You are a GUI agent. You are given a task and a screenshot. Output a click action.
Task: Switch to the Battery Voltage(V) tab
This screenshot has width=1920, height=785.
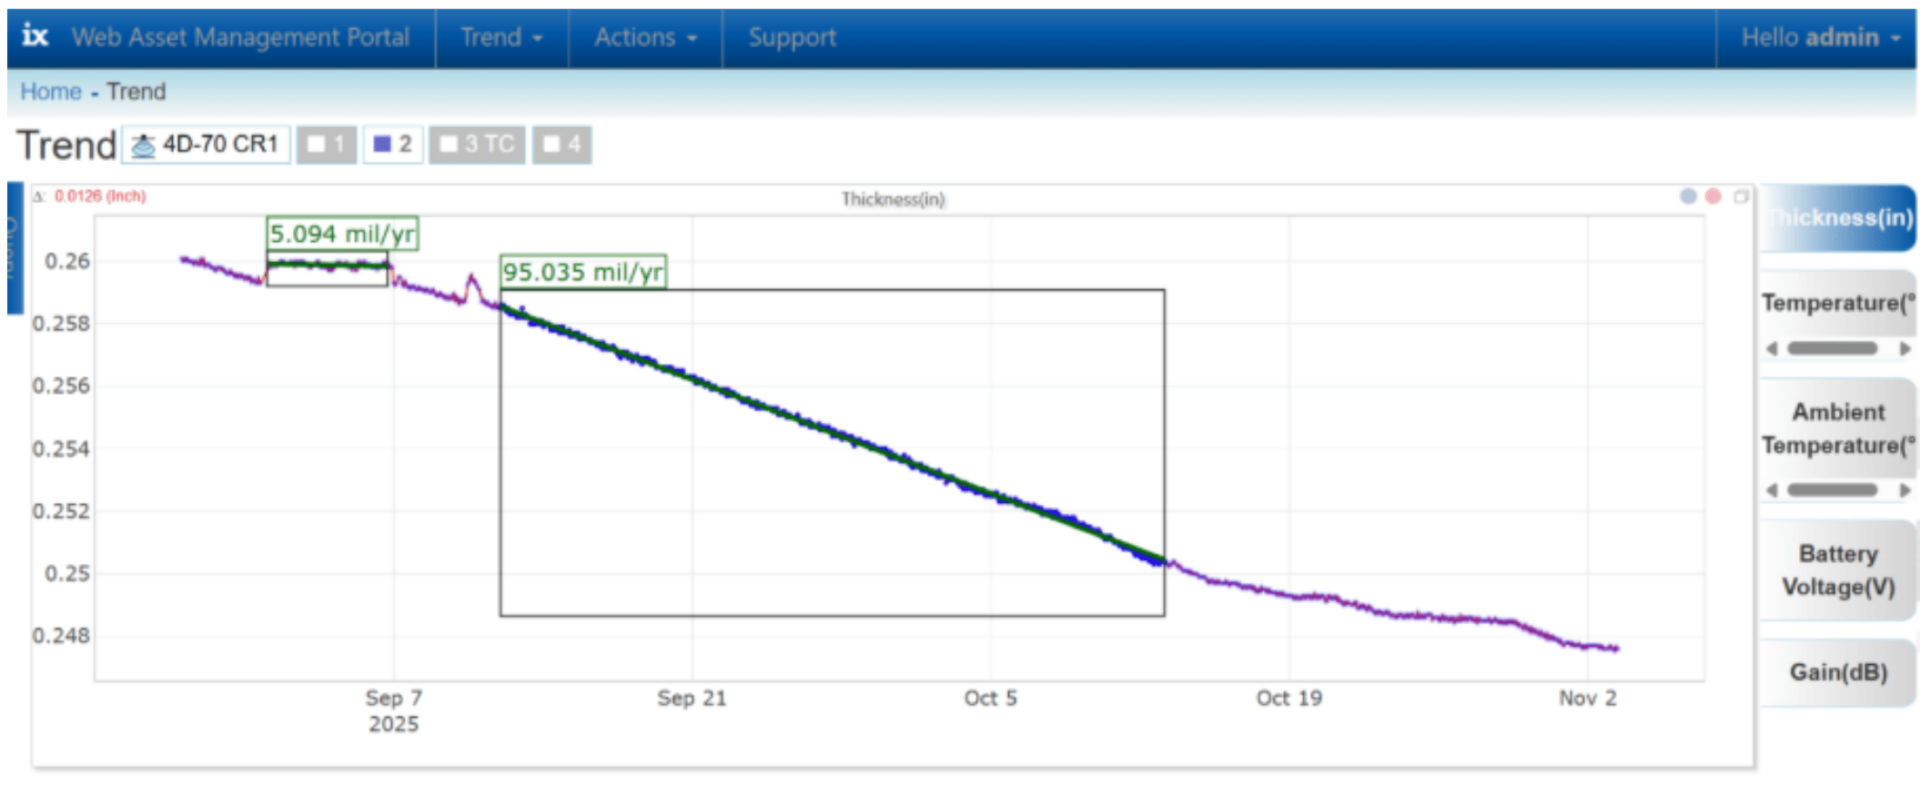tap(1837, 570)
